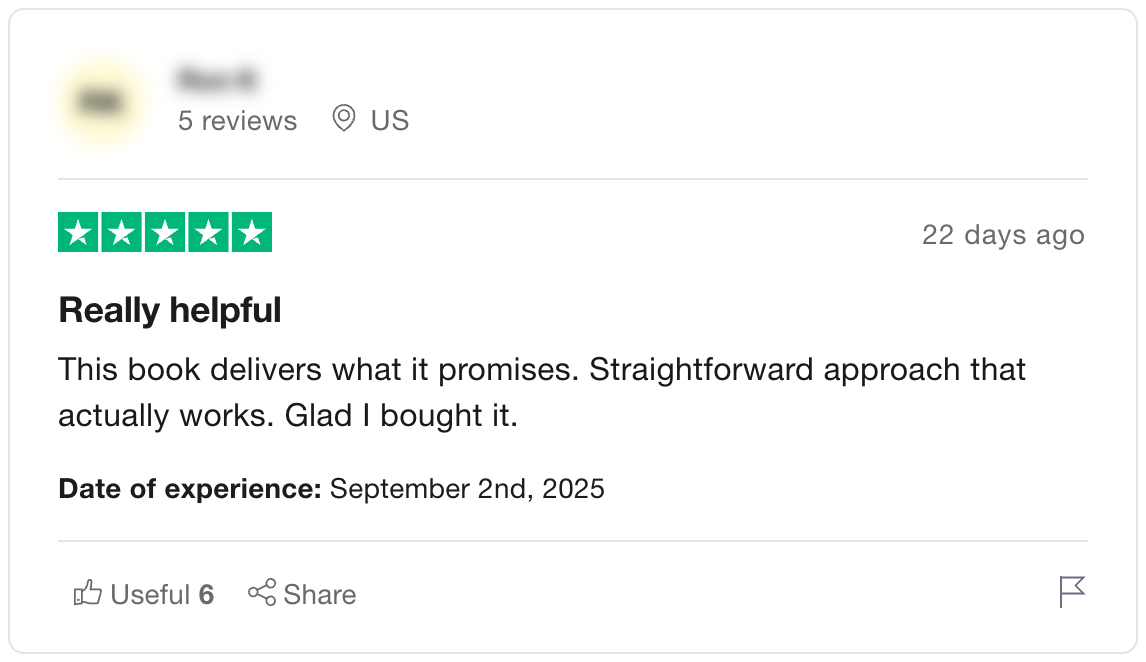
Task: Click the review body paragraph
Action: [x=543, y=391]
